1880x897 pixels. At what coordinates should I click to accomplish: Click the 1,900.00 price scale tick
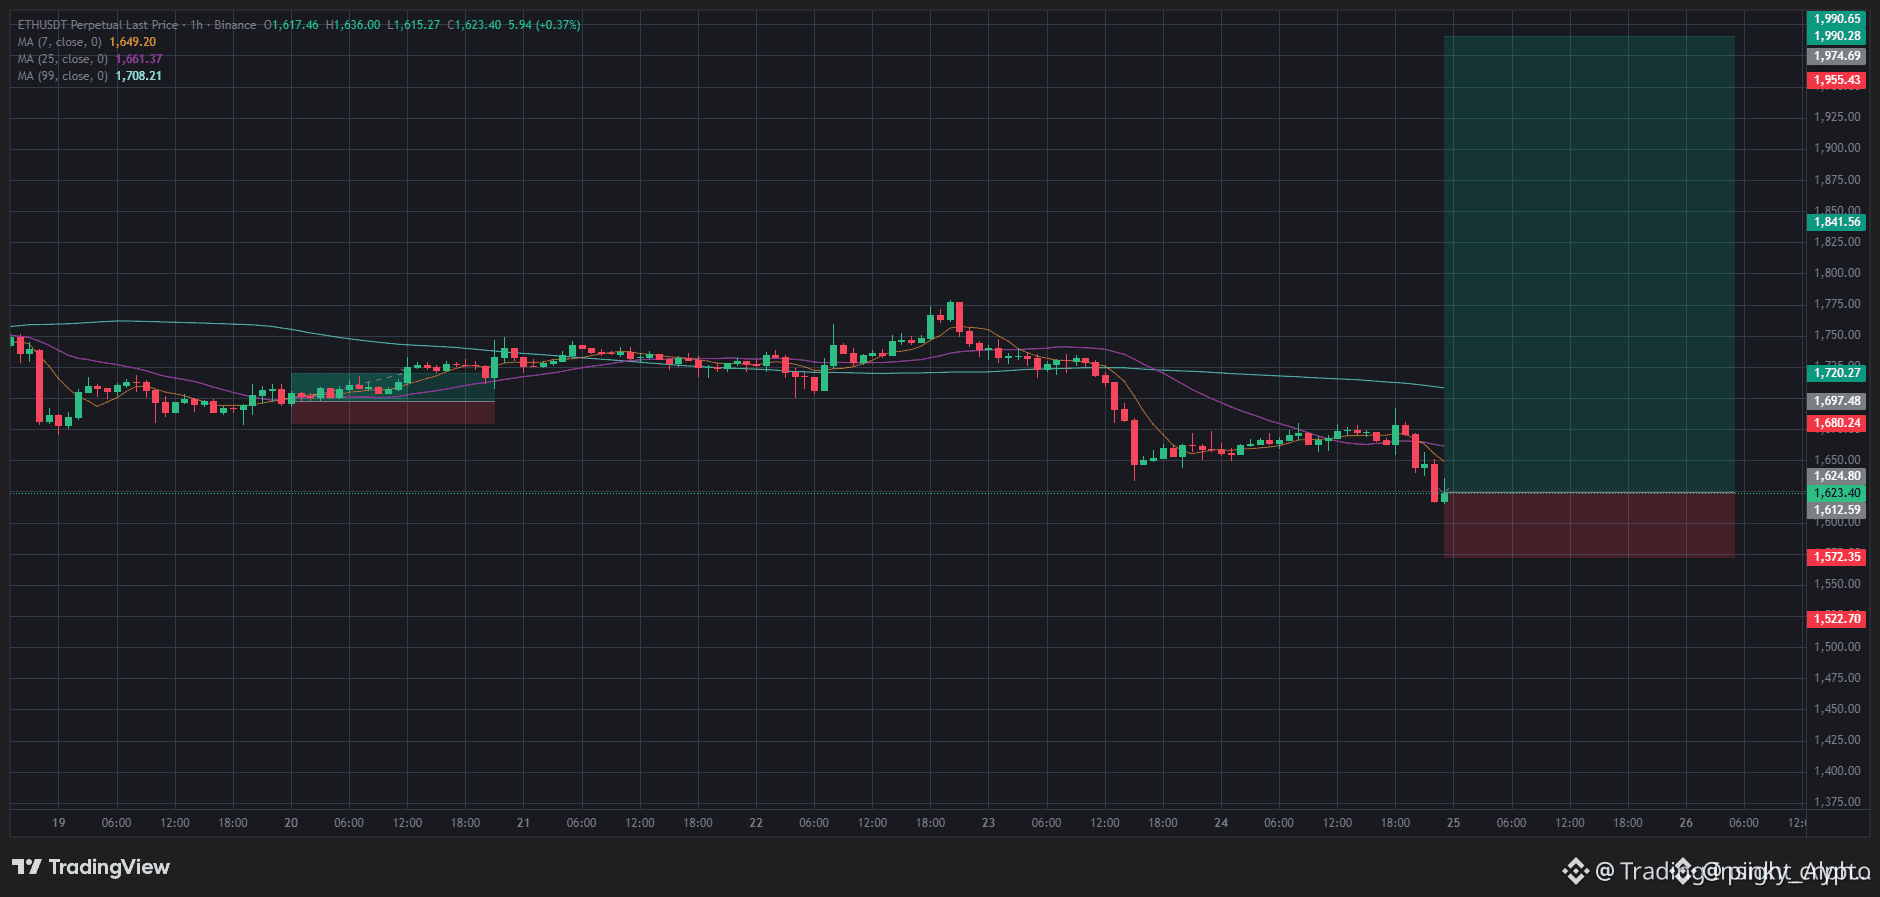(x=1837, y=148)
